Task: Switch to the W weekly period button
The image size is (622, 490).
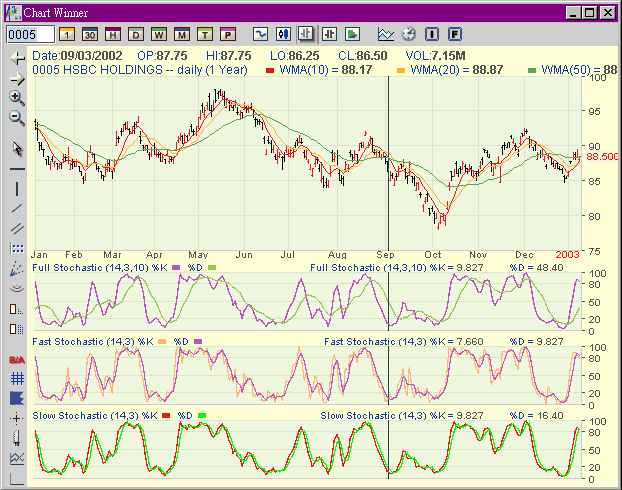Action: tap(159, 34)
